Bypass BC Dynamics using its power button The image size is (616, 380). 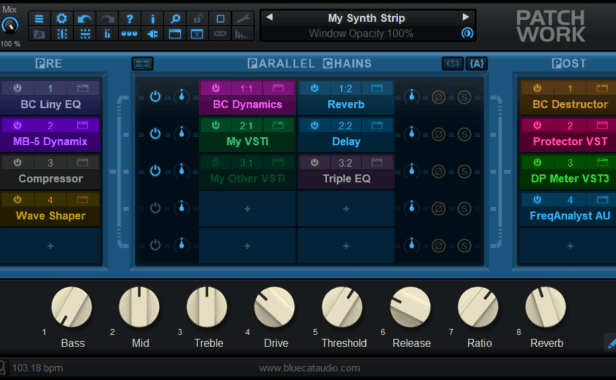click(x=216, y=88)
